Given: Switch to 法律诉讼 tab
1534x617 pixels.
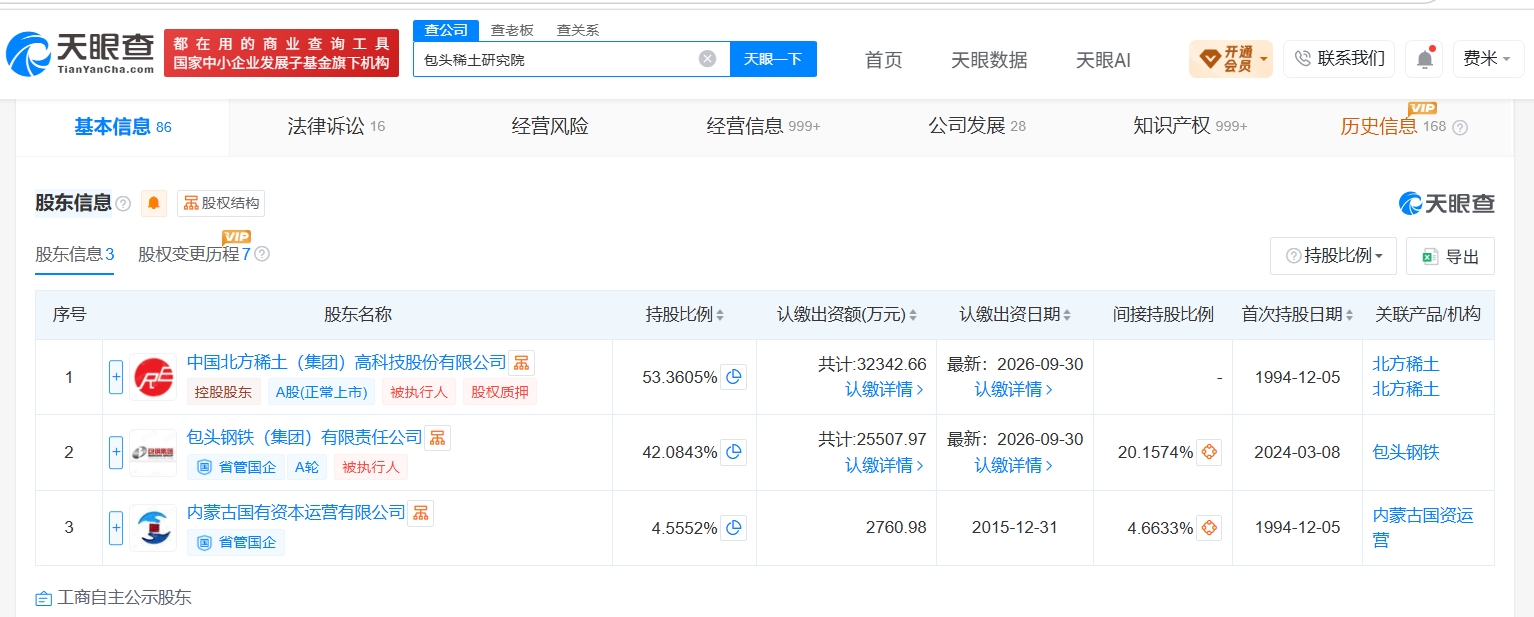Looking at the screenshot, I should 336,127.
